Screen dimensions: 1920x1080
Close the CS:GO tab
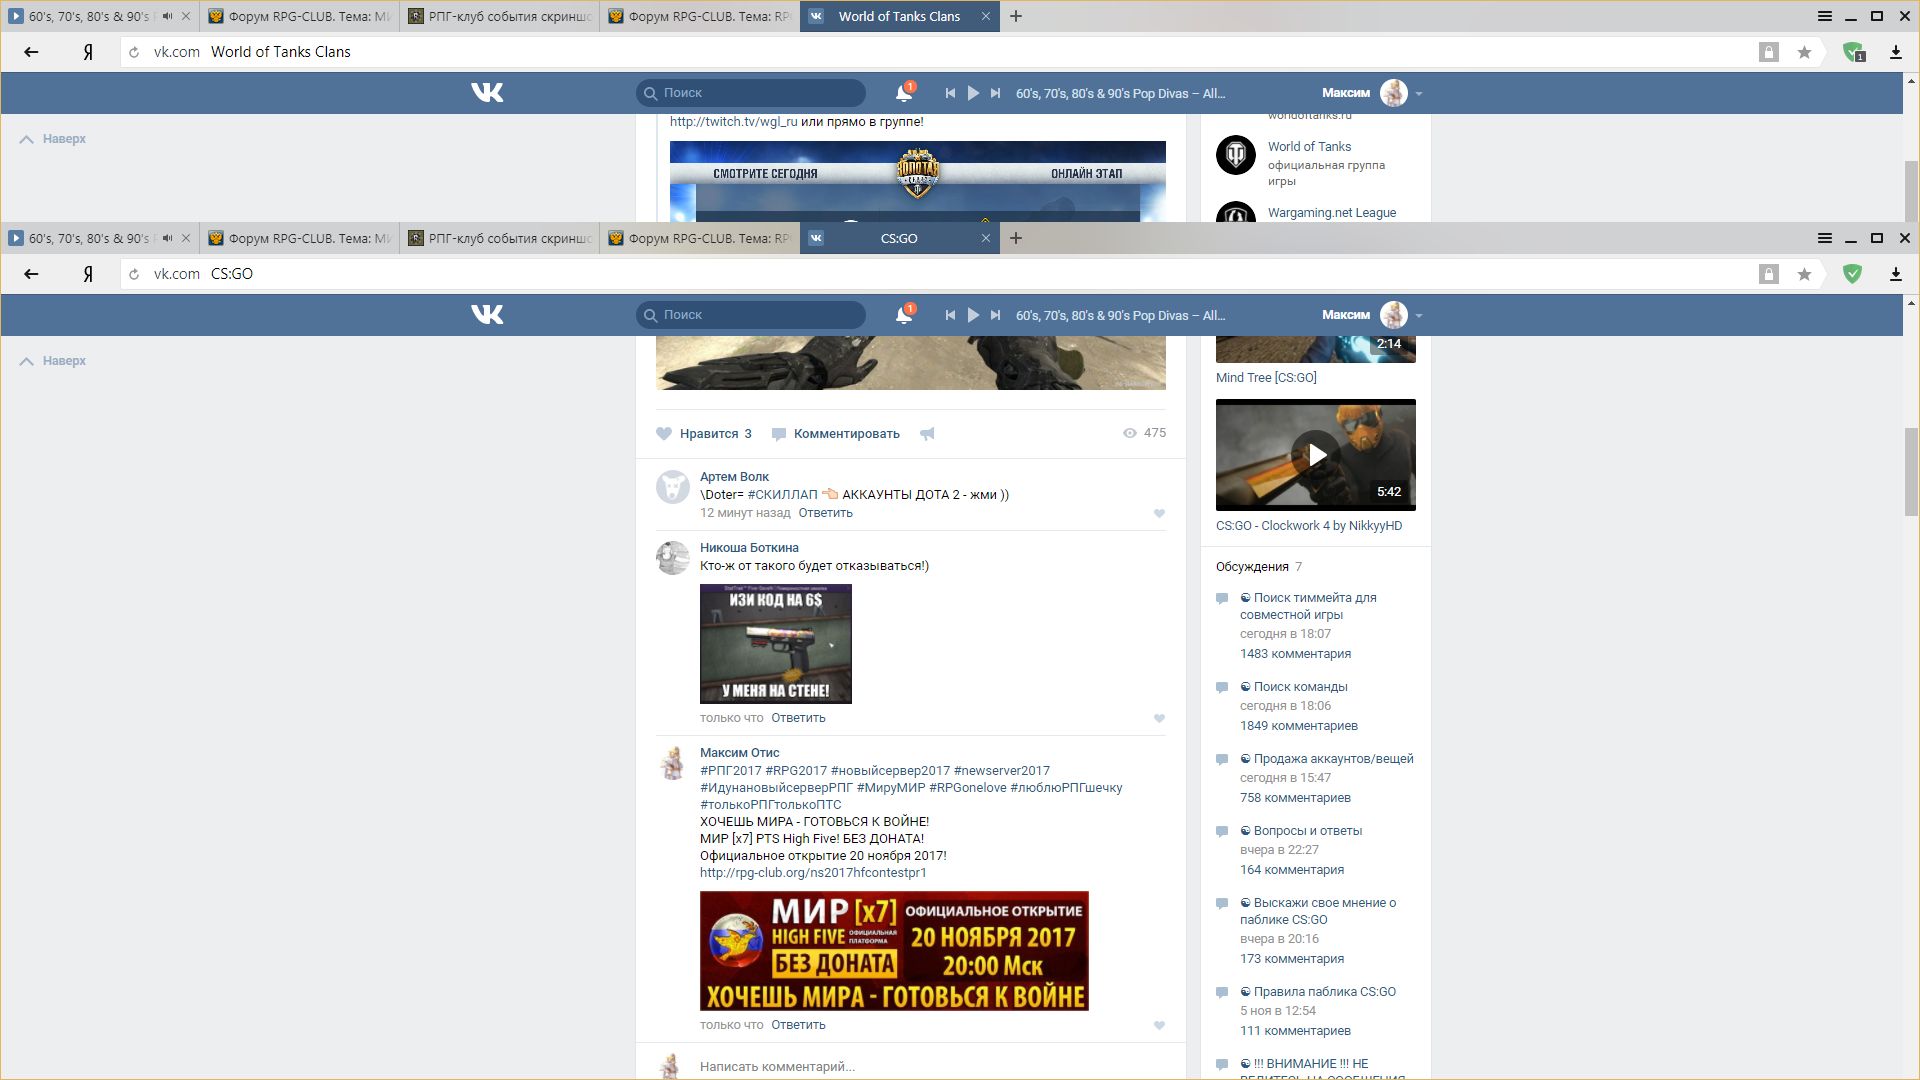click(x=986, y=238)
